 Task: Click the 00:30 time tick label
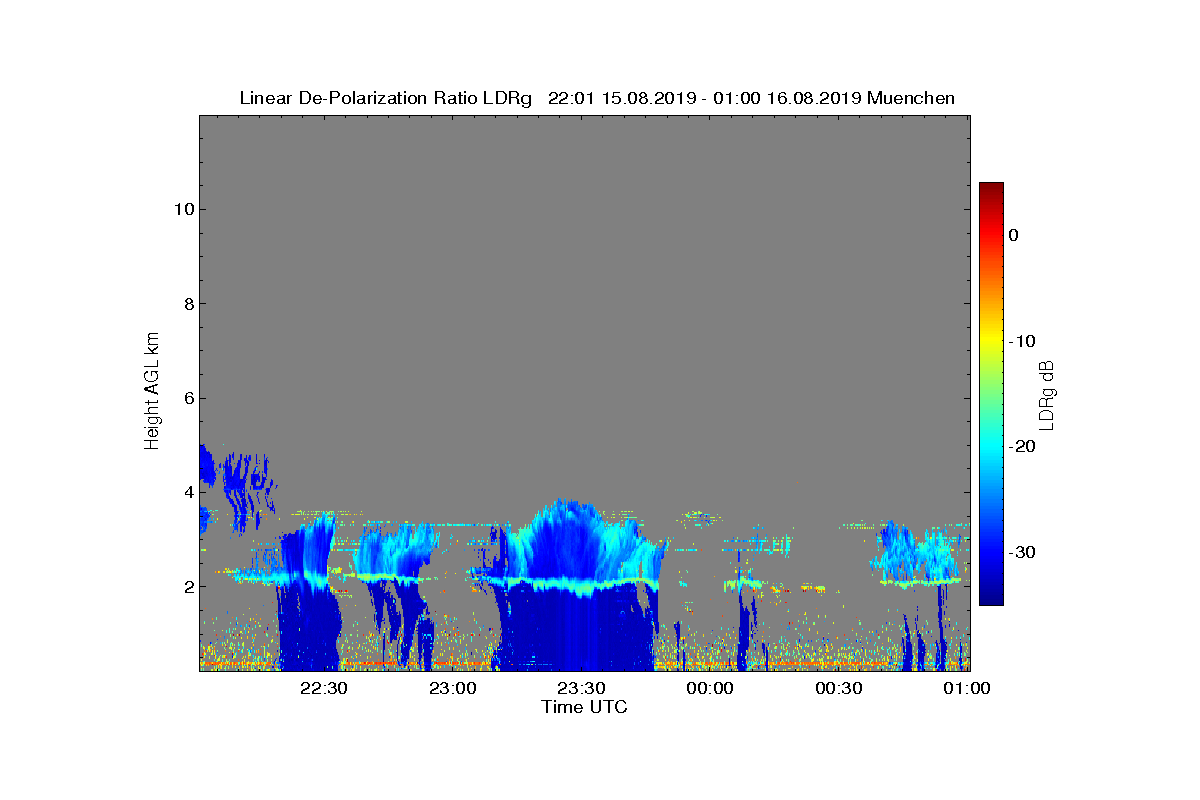pos(839,688)
